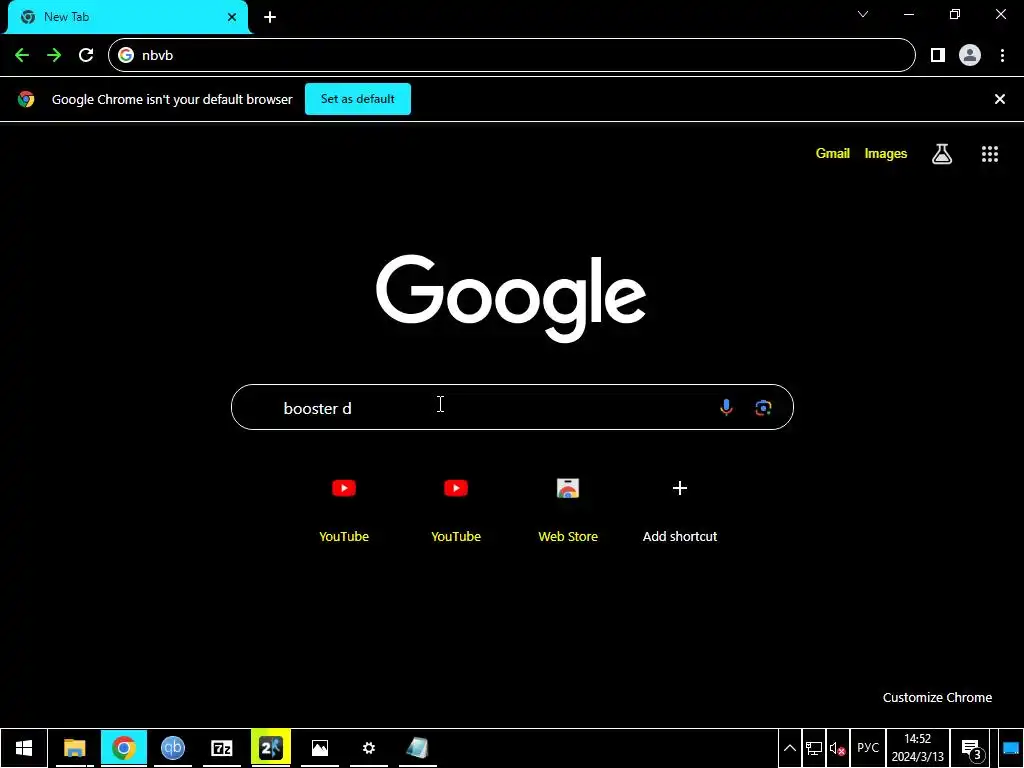The width and height of the screenshot is (1024, 768).
Task: Click the Google icon in address bar
Action: tap(126, 56)
